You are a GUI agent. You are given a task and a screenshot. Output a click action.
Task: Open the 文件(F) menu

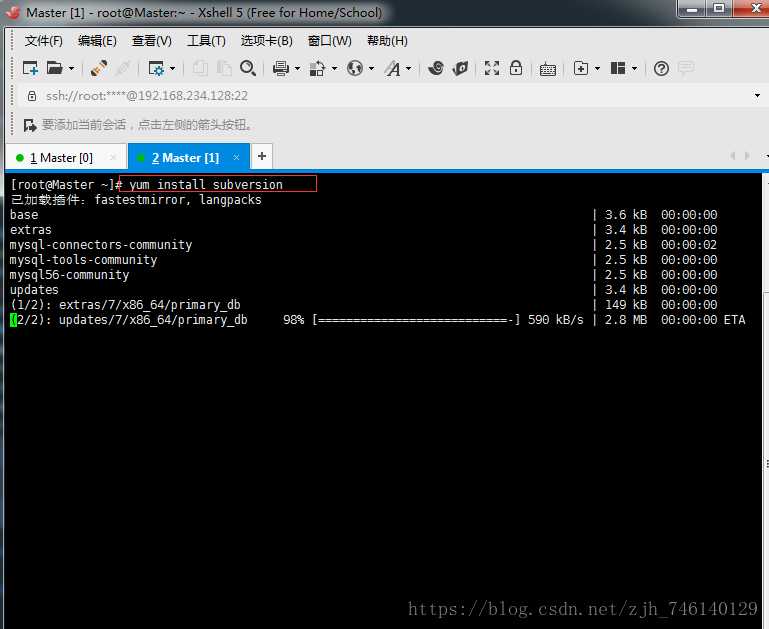(44, 41)
